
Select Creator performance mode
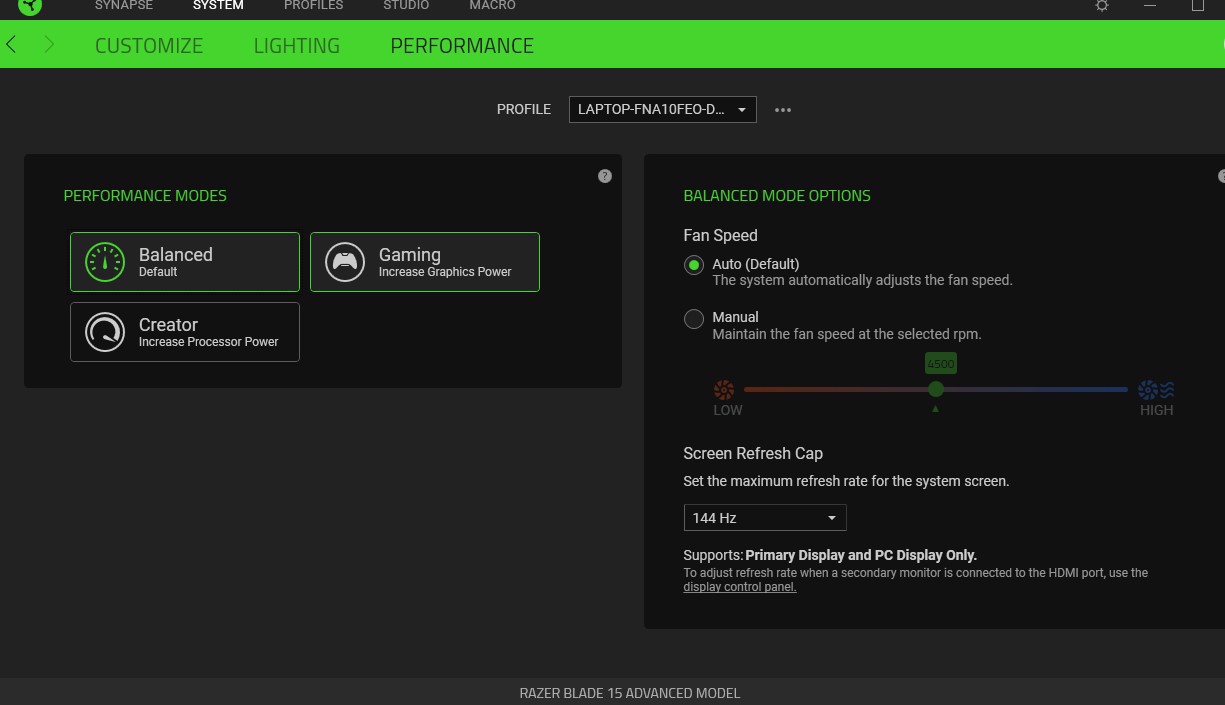coord(185,332)
